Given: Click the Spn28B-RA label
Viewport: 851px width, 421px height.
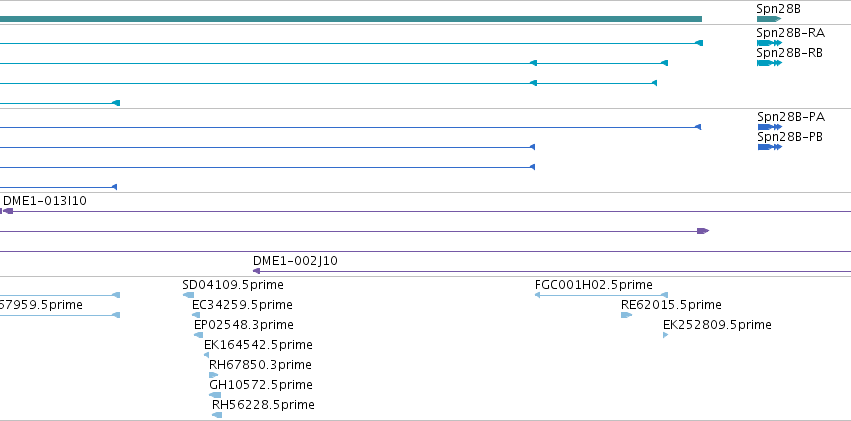Looking at the screenshot, I should 790,33.
